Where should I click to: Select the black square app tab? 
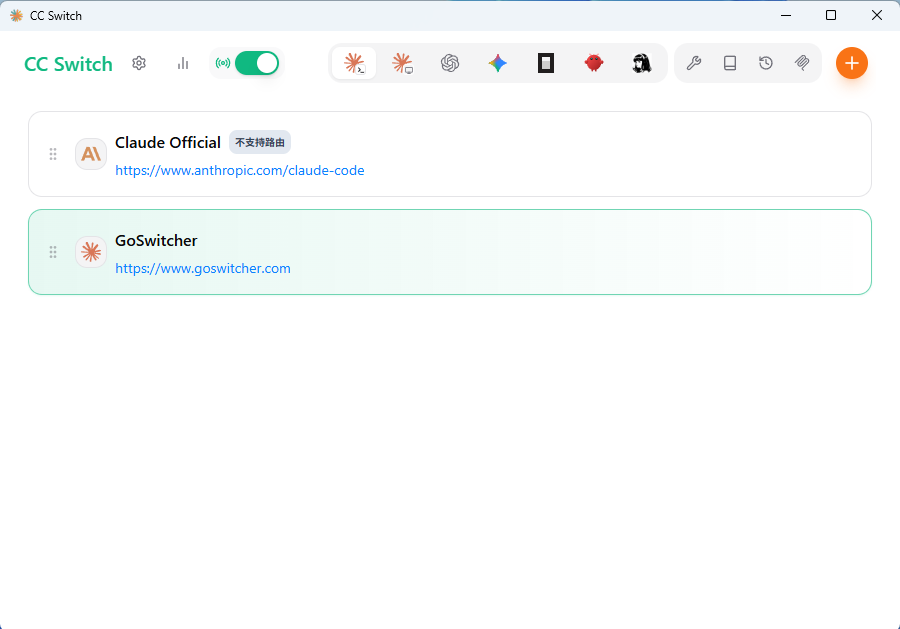[x=546, y=63]
